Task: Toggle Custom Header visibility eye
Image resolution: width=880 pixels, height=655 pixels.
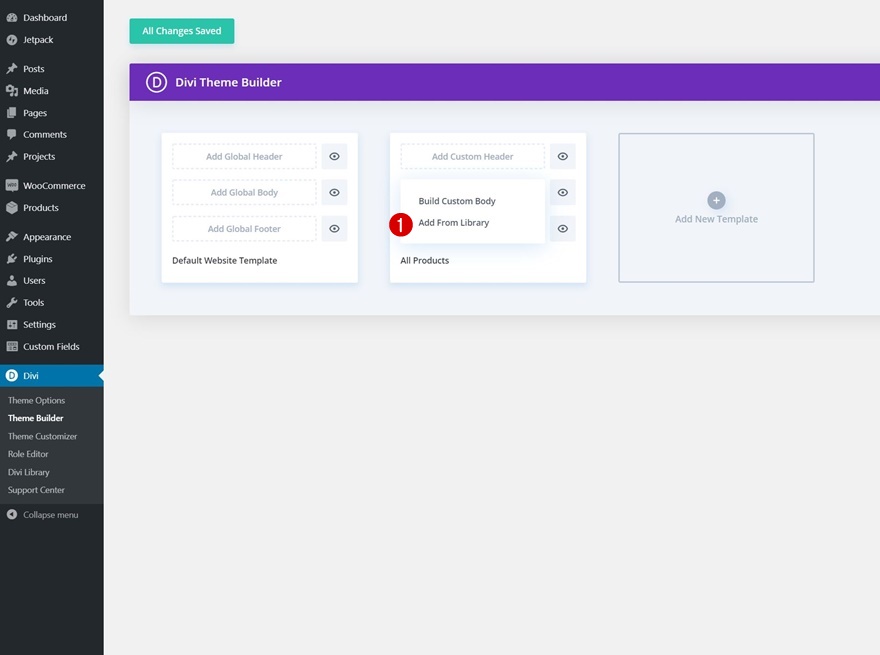Action: (x=563, y=157)
